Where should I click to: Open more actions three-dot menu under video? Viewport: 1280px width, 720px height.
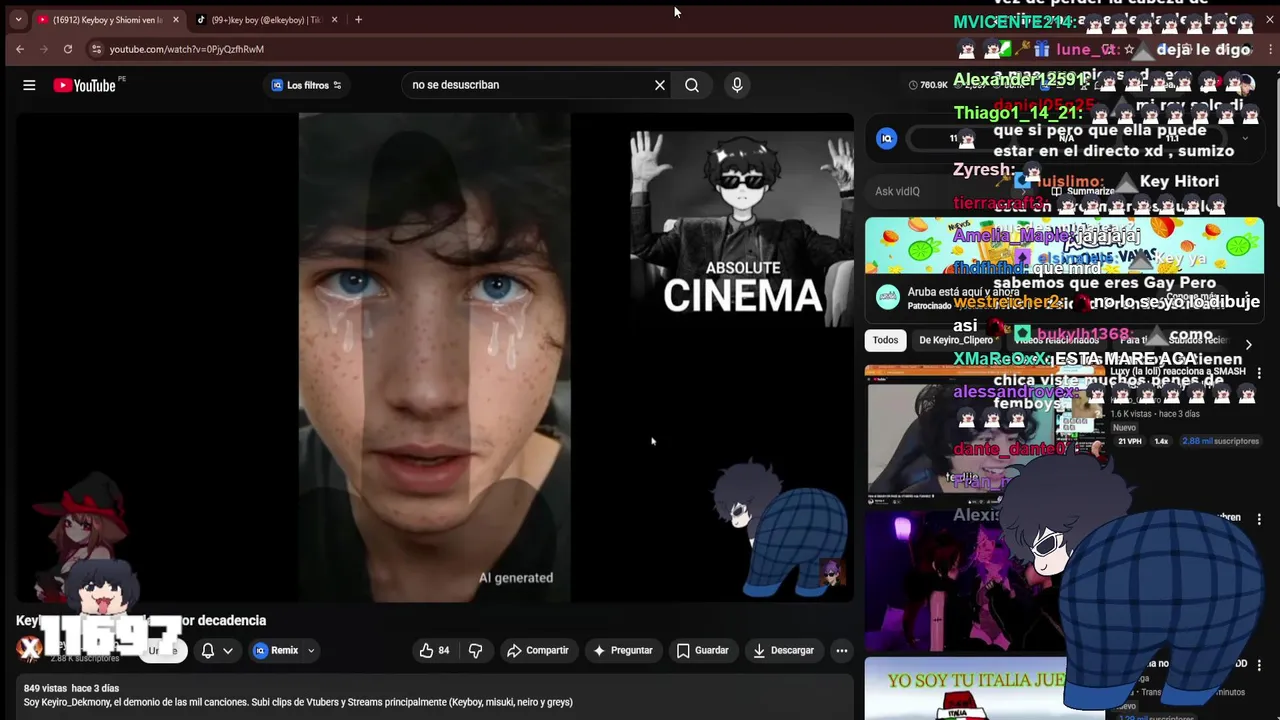(842, 650)
